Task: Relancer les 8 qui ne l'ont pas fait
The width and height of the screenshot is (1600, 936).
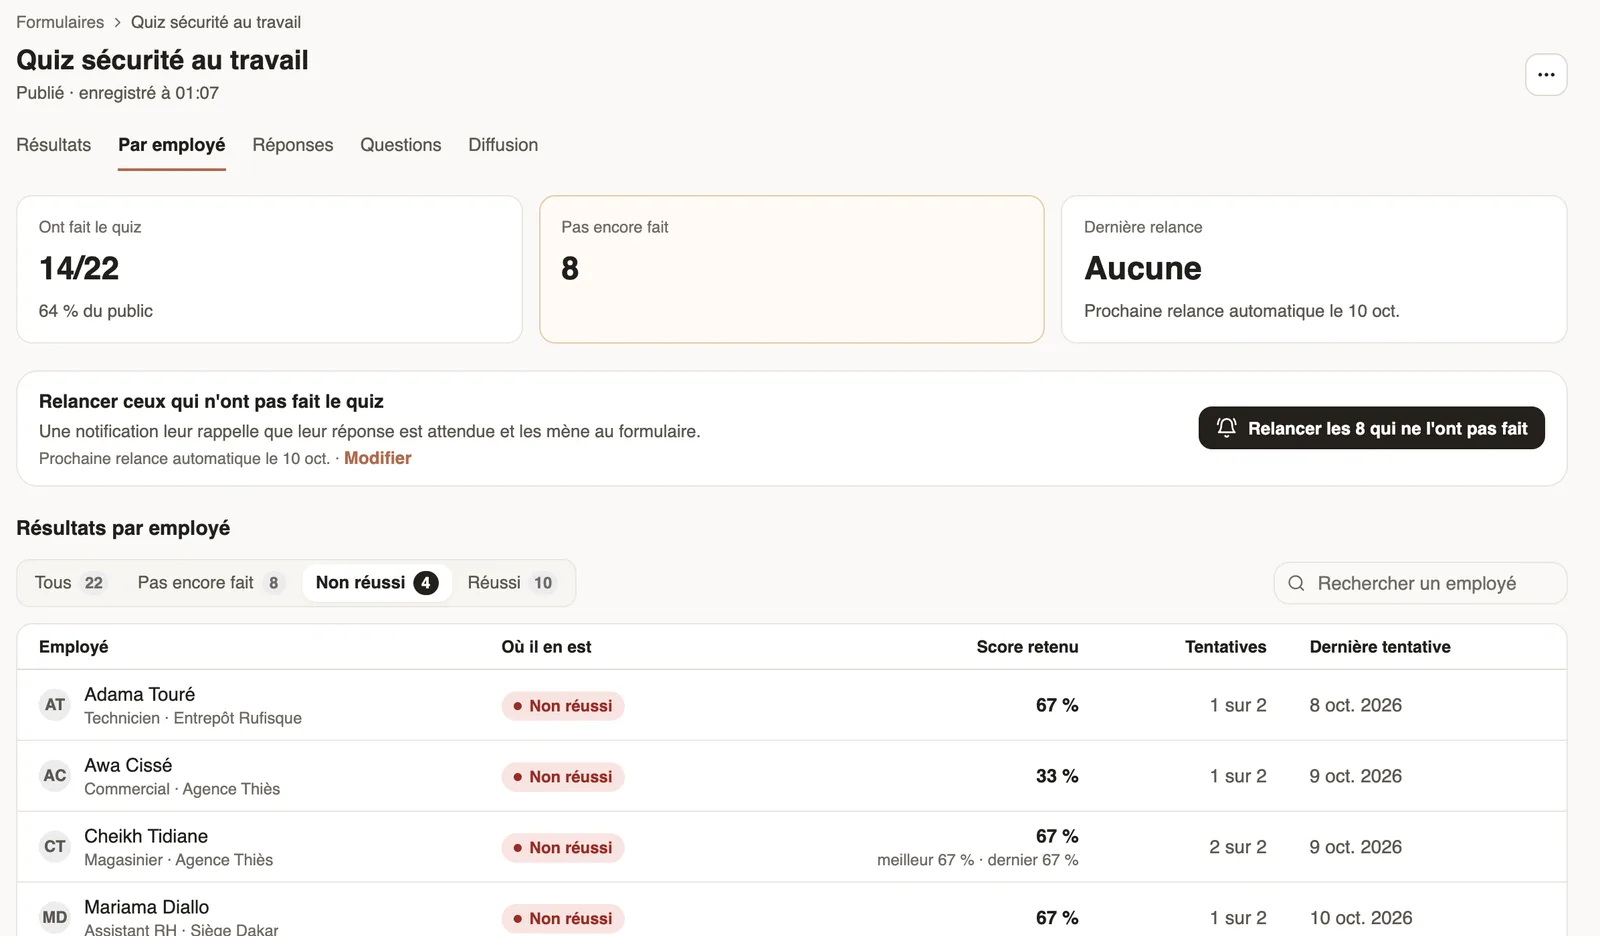Action: [1371, 428]
